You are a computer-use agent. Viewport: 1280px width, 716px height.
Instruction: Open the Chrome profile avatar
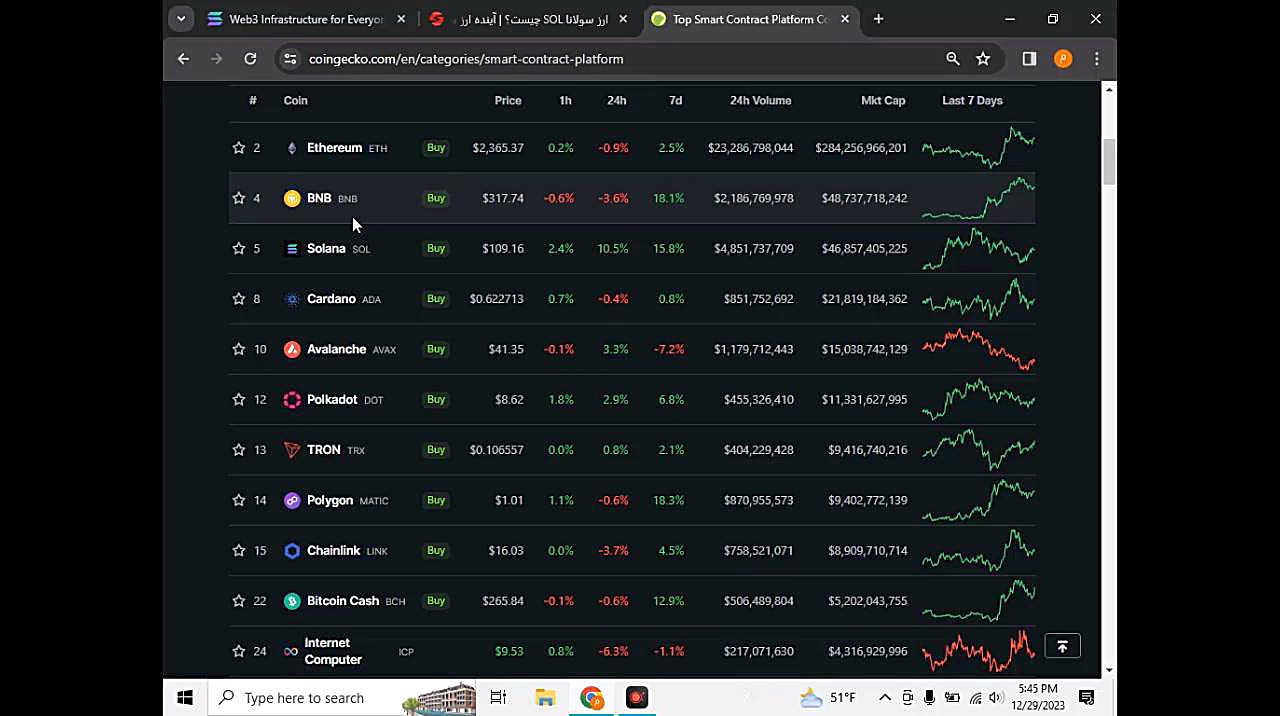(x=1063, y=59)
